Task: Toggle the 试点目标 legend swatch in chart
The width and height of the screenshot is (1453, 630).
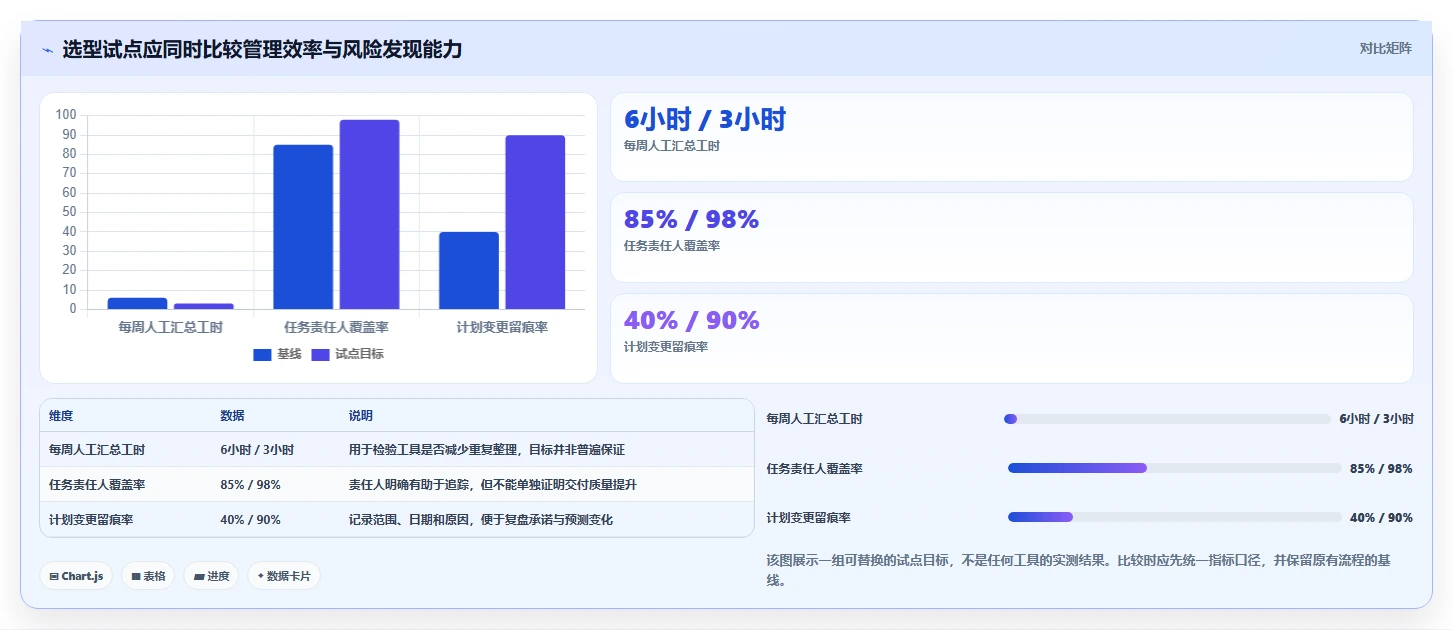Action: point(321,354)
